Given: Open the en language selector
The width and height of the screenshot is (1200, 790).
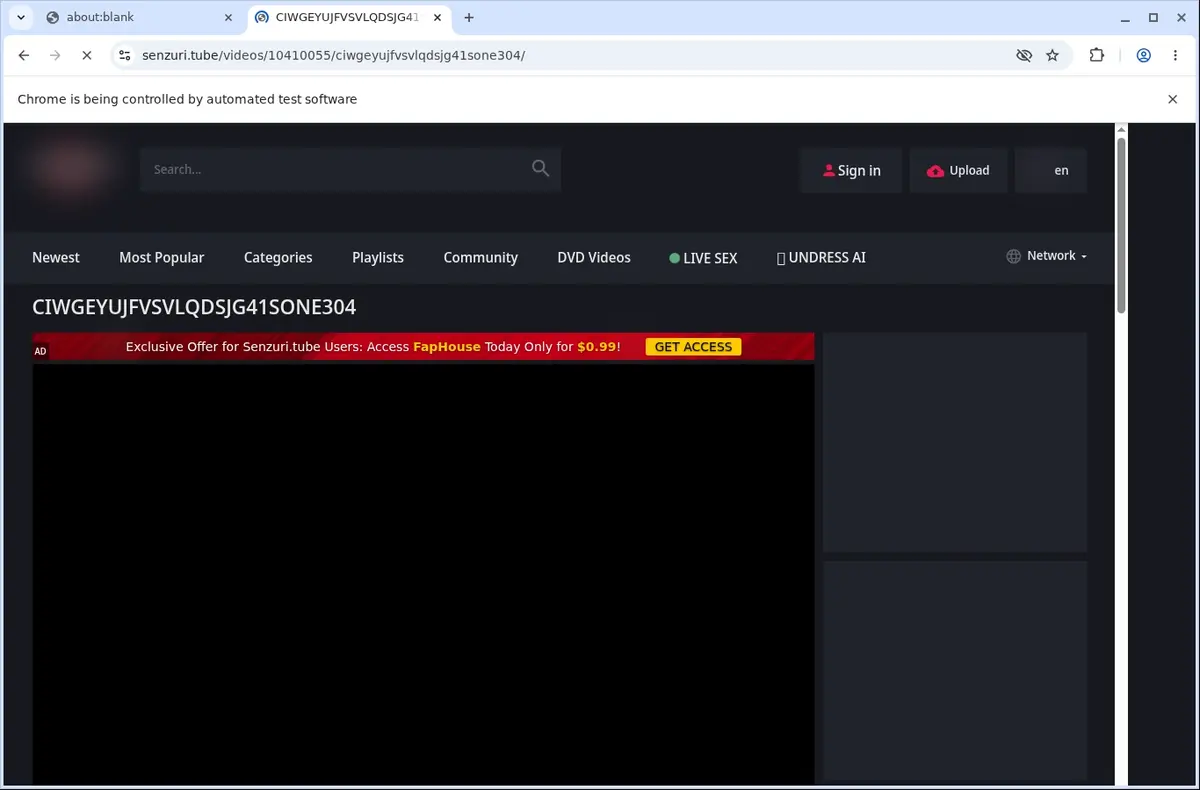Looking at the screenshot, I should pos(1051,170).
